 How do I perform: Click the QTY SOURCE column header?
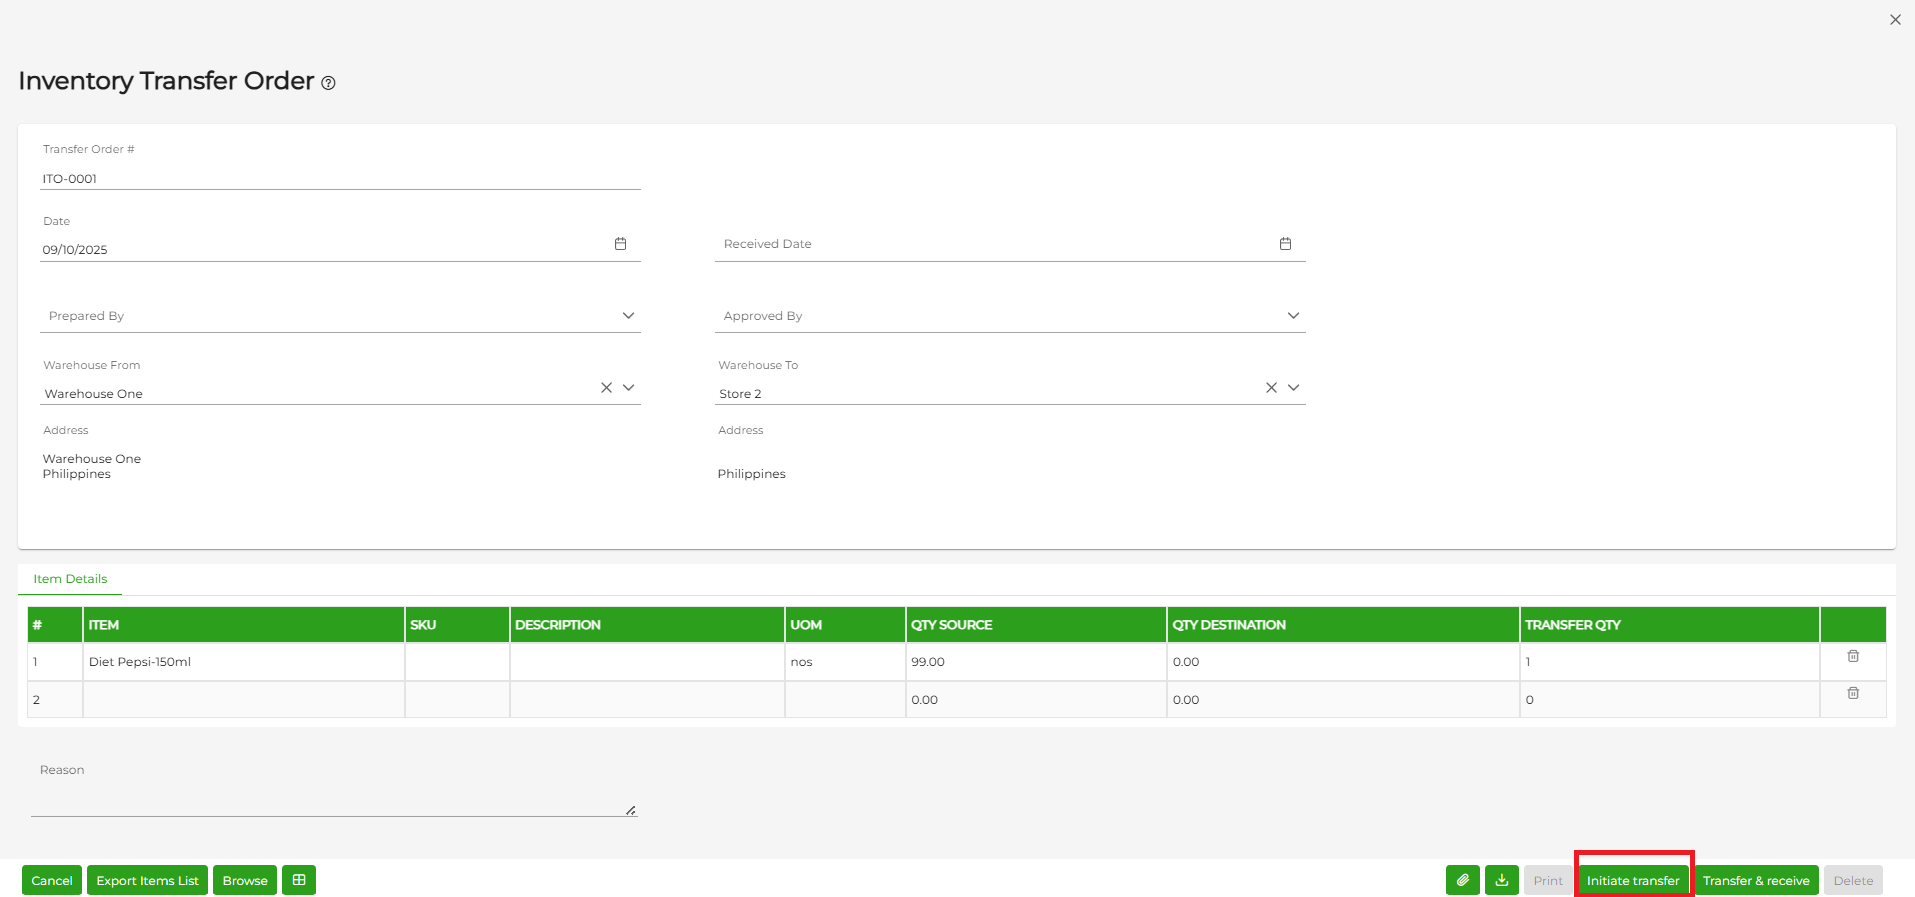tap(1036, 625)
